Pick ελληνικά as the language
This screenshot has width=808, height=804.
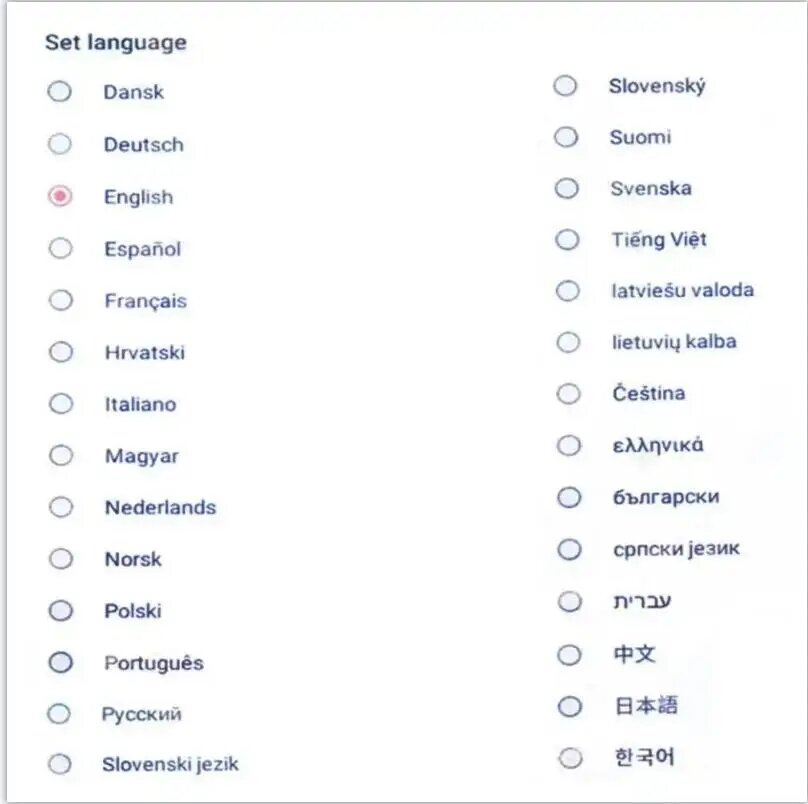click(x=568, y=445)
